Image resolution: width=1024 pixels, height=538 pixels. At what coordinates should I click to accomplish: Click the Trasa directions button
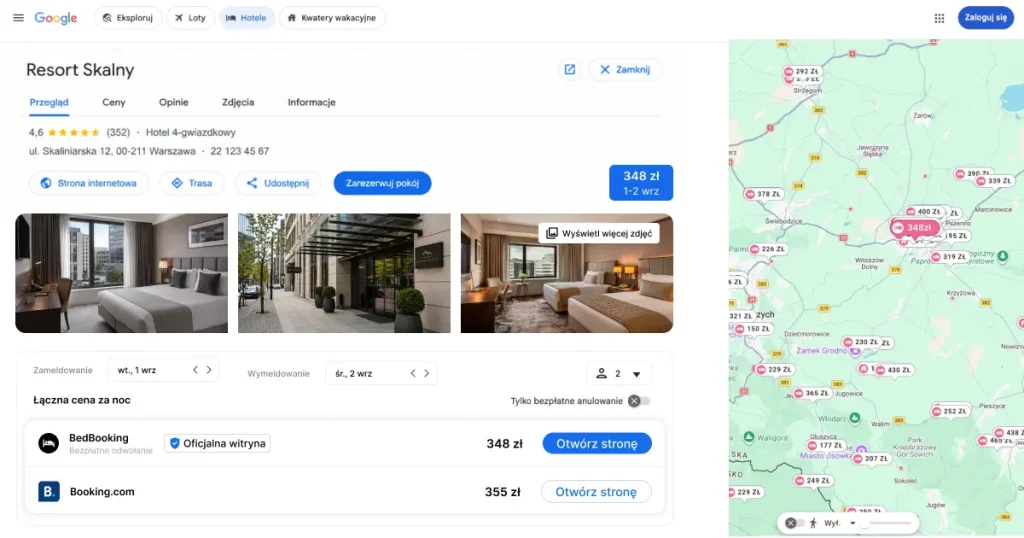(x=192, y=183)
